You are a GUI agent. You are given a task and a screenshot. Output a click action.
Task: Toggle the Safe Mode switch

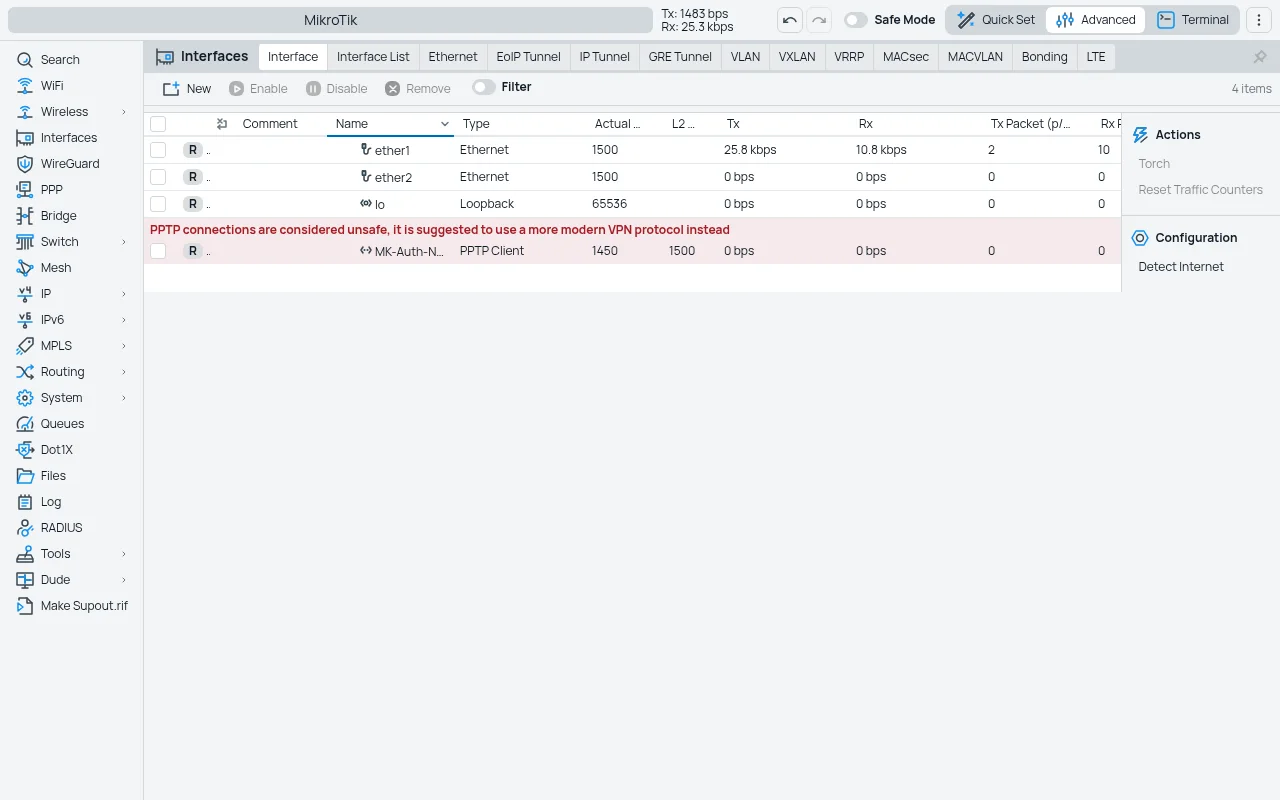point(855,20)
